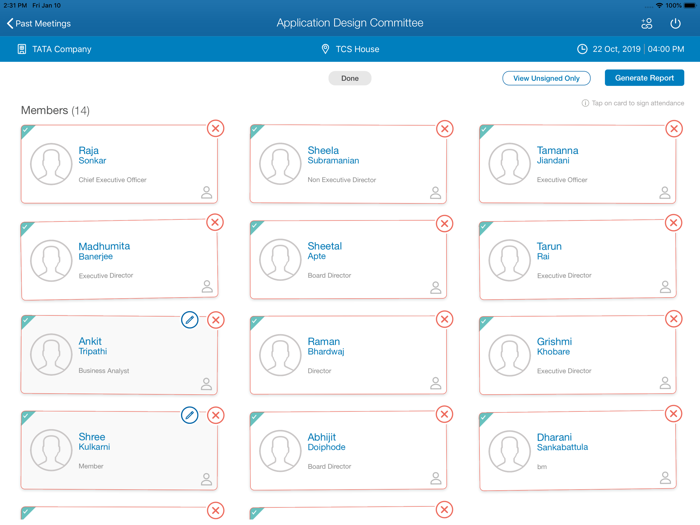Click Chief Executive Officer title text
This screenshot has width=700, height=525.
pos(112,180)
